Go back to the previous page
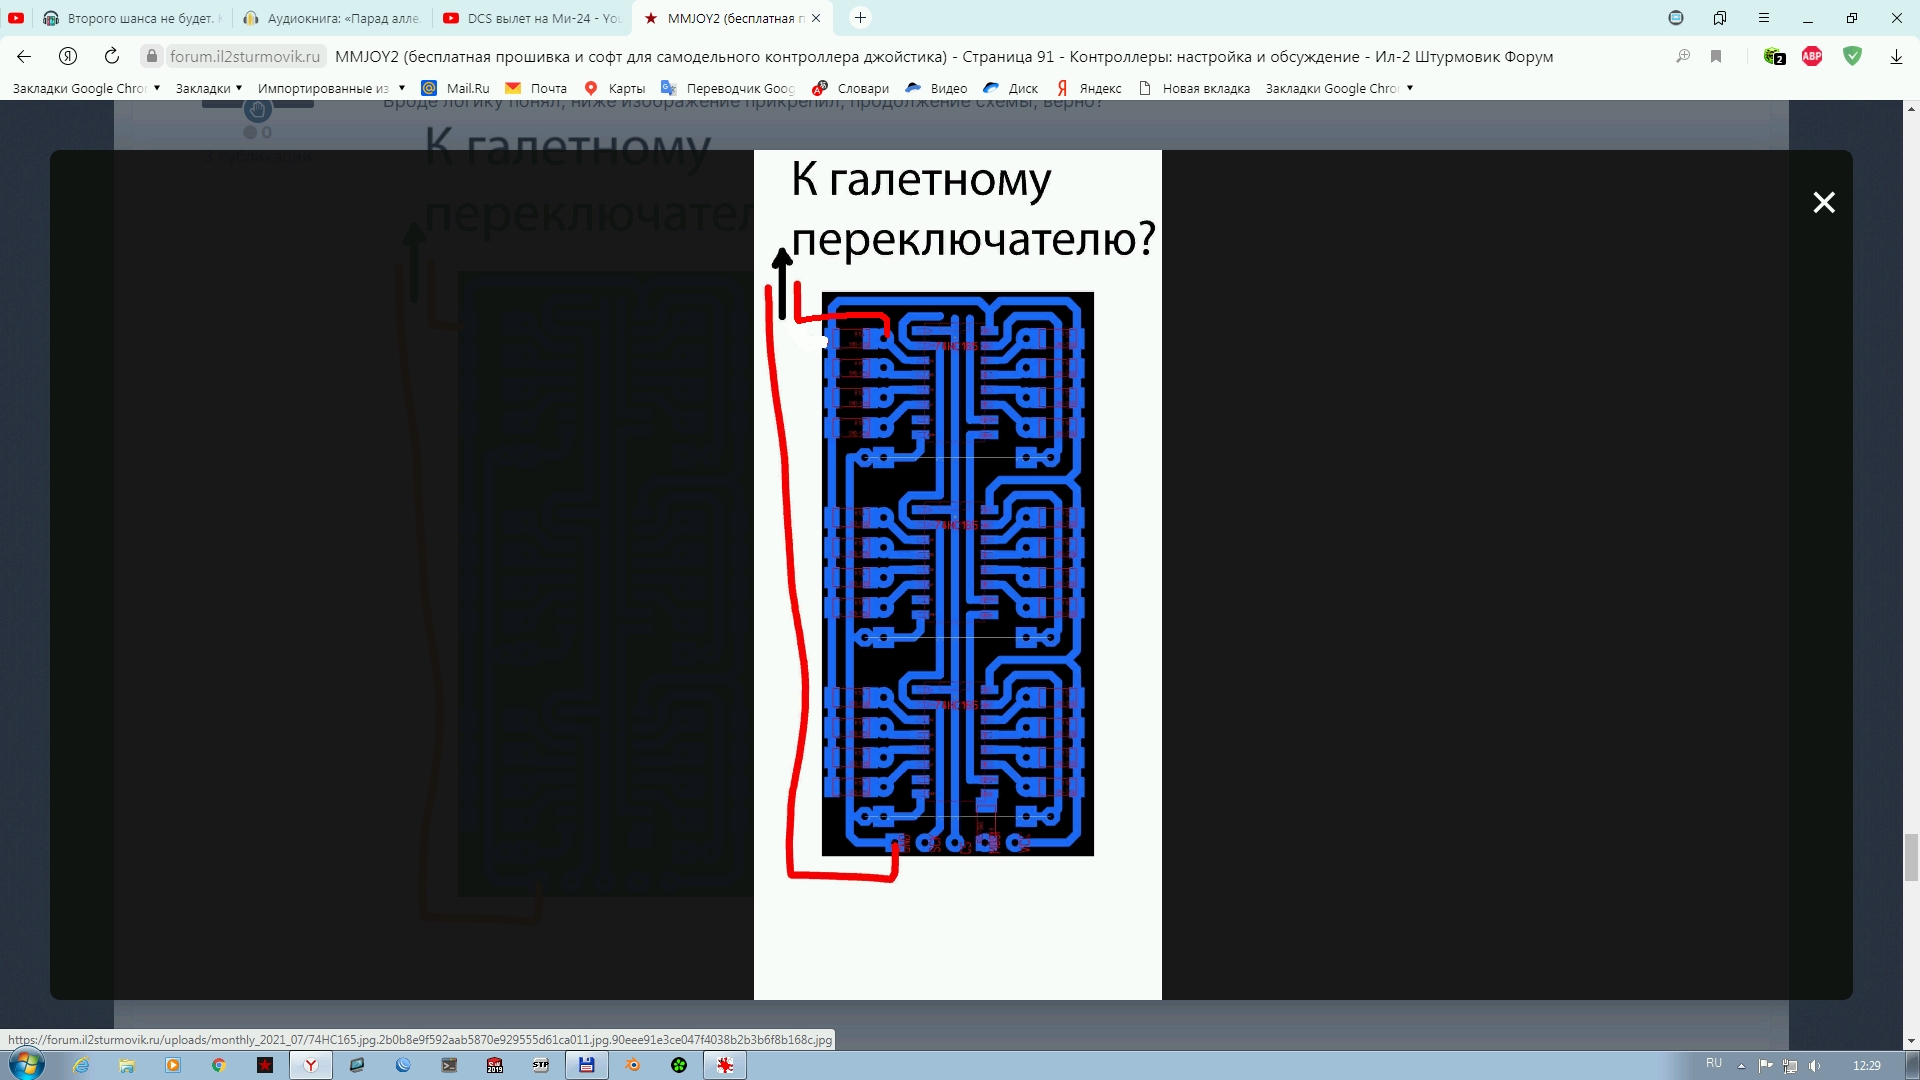 (24, 57)
